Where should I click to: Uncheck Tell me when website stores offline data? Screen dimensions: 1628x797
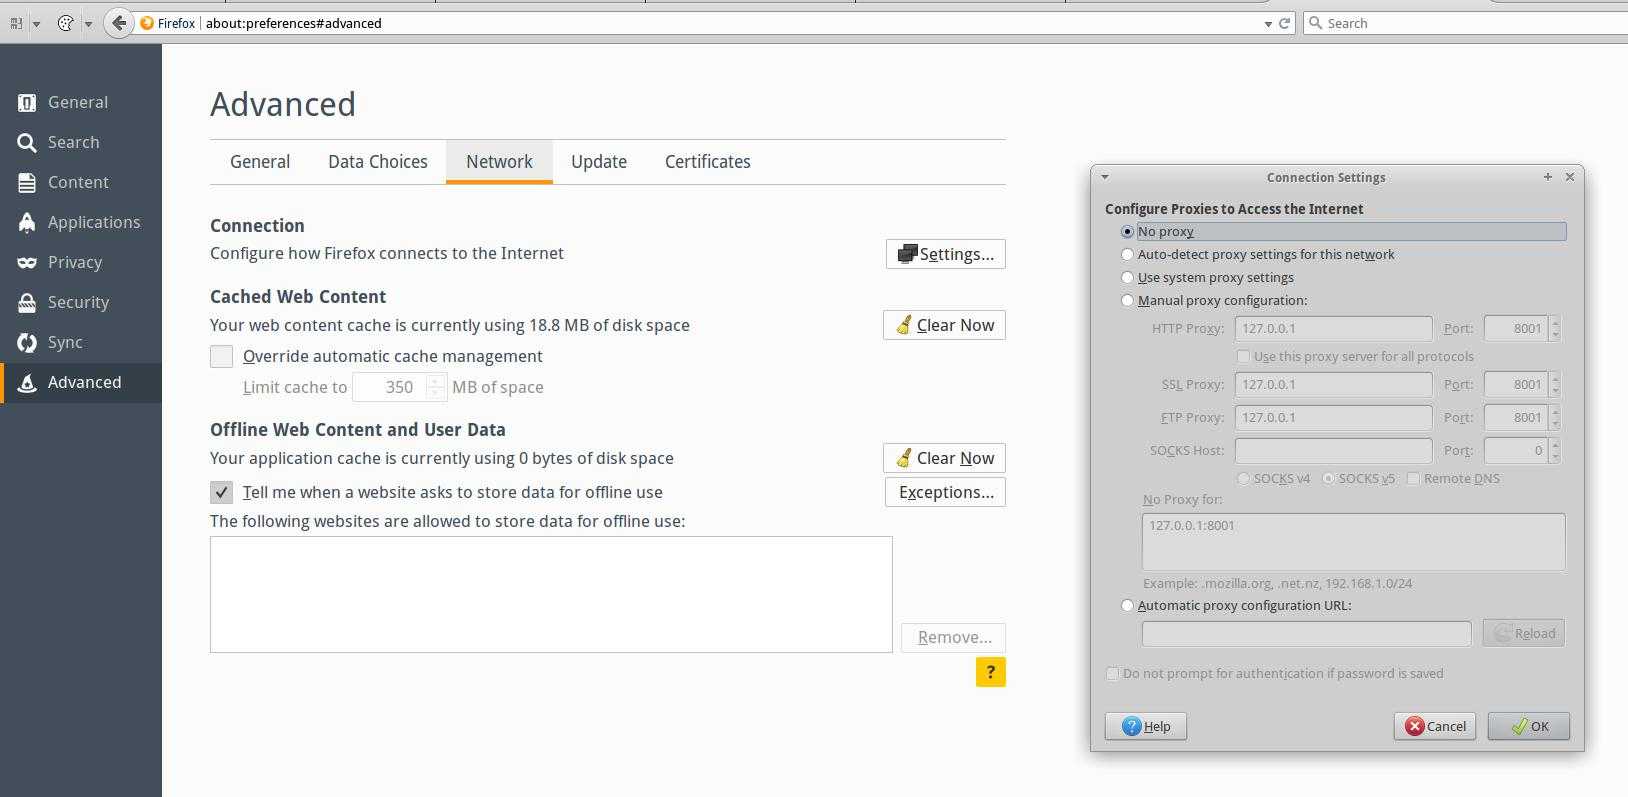(222, 492)
